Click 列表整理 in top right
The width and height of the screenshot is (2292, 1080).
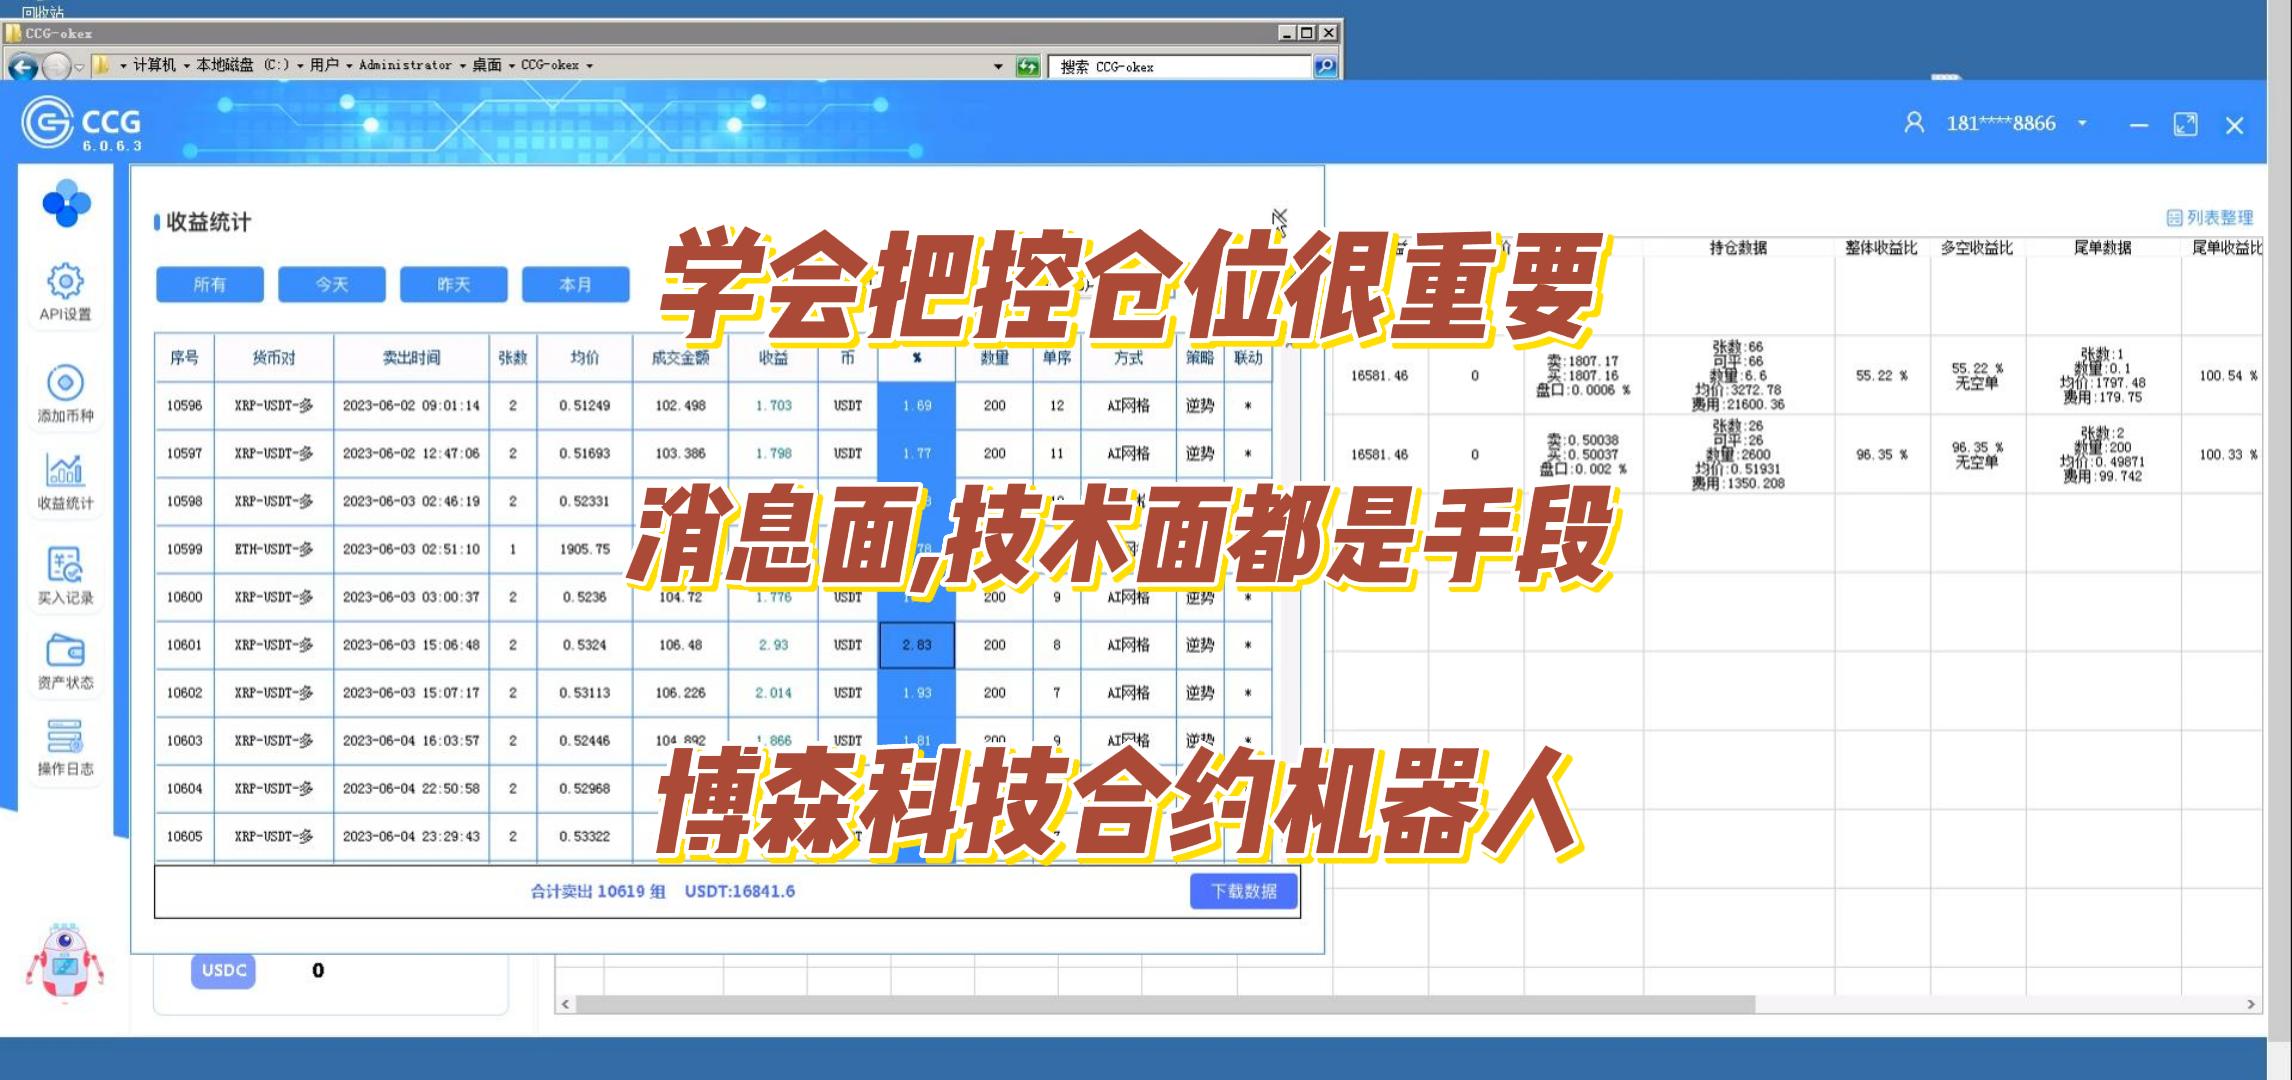[2210, 217]
